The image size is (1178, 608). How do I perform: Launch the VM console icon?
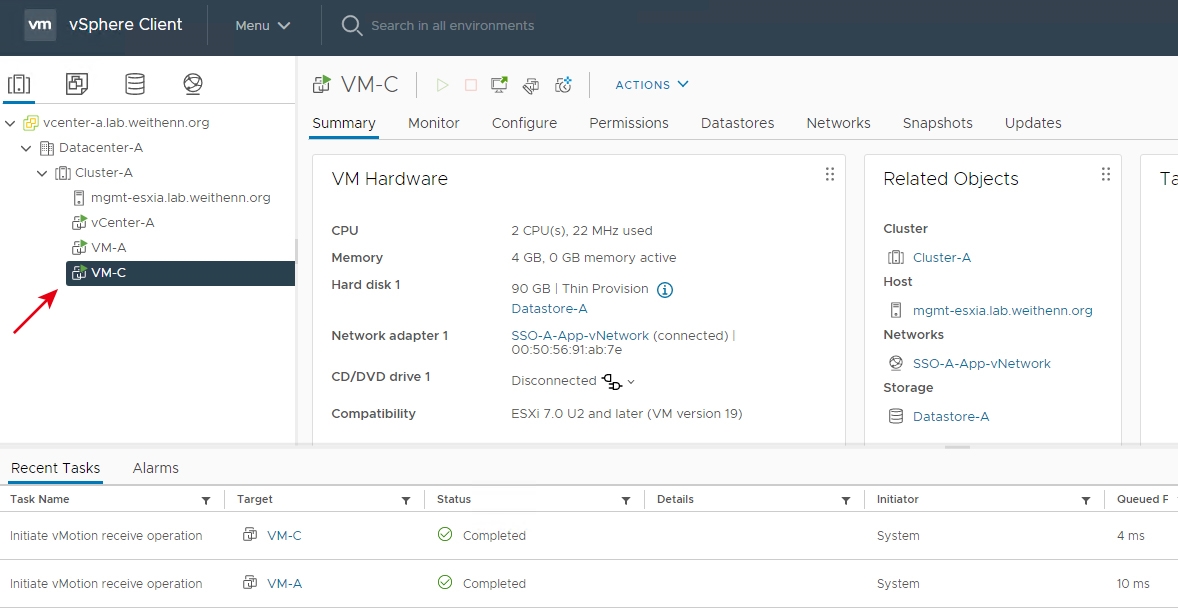(500, 85)
